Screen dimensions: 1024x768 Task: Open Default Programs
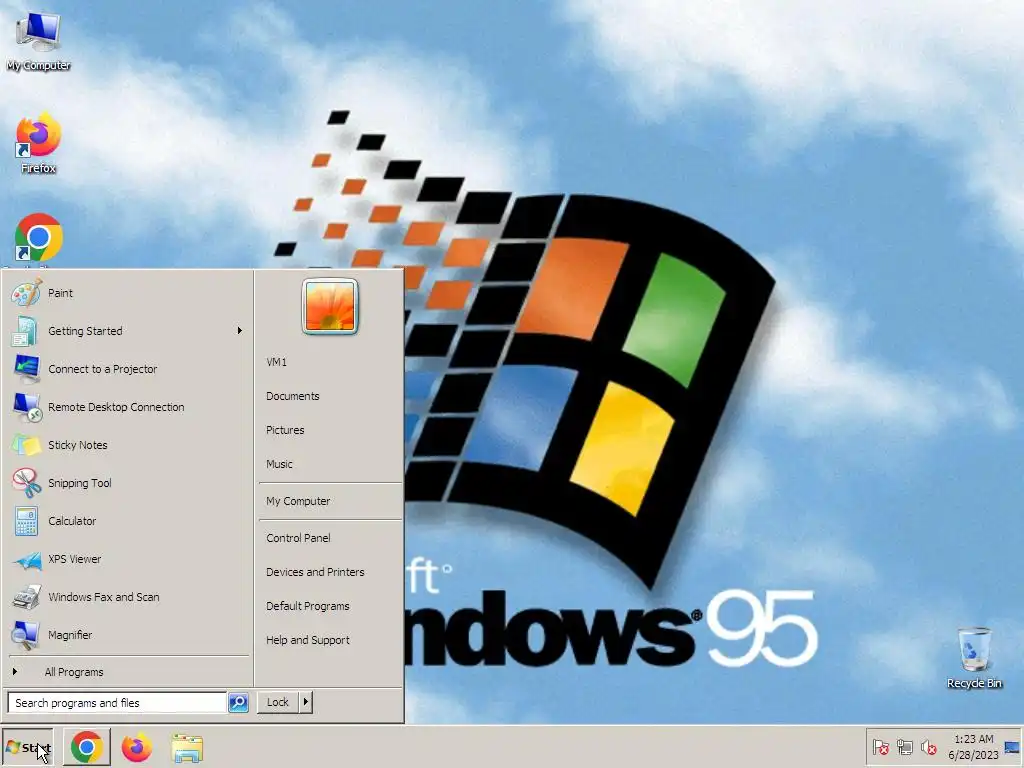308,606
